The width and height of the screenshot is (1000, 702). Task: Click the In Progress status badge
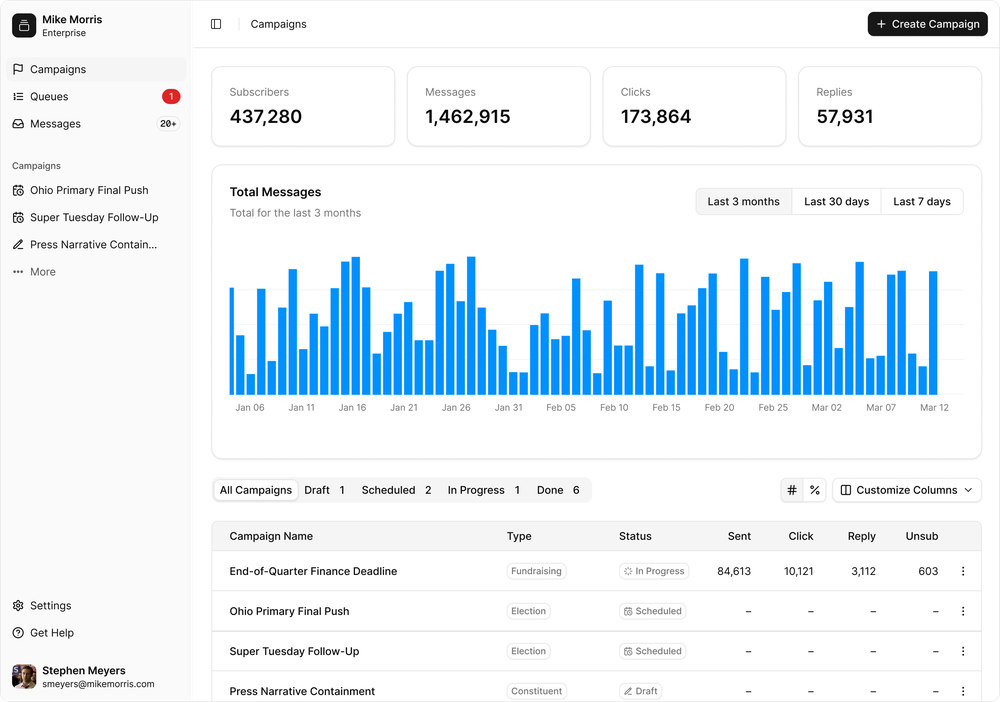[x=654, y=571]
